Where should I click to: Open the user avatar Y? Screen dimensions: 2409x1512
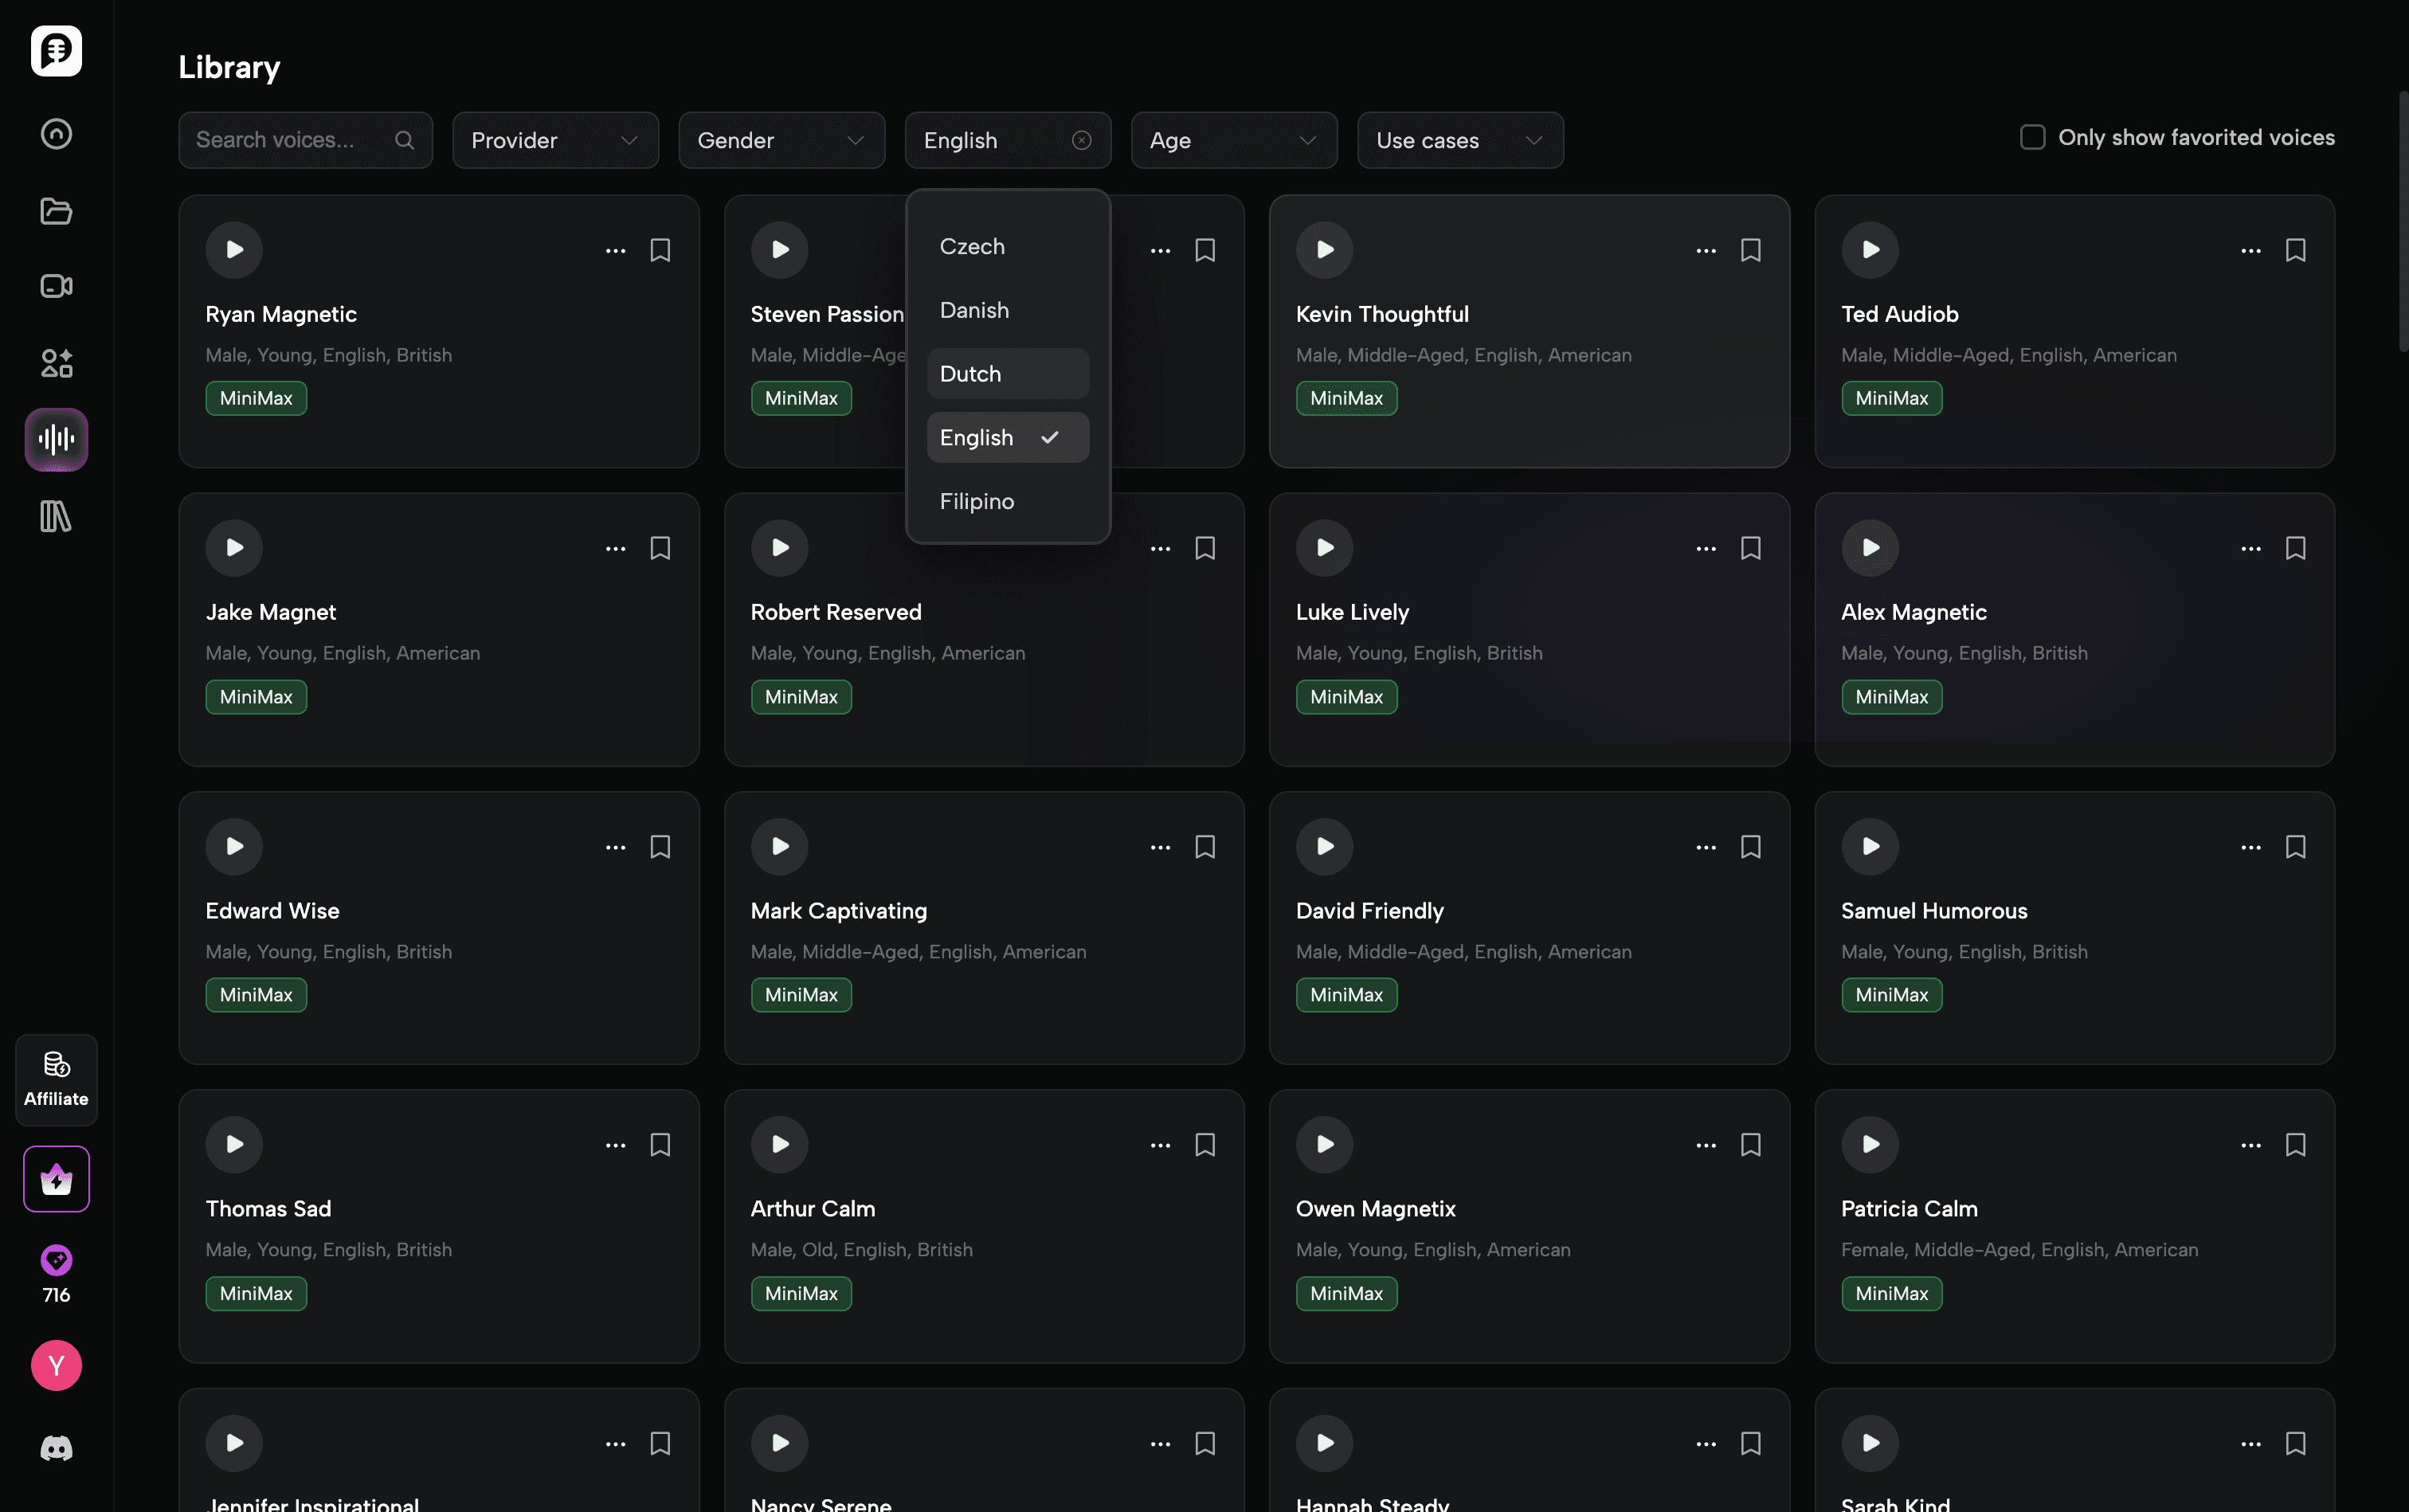[x=56, y=1366]
